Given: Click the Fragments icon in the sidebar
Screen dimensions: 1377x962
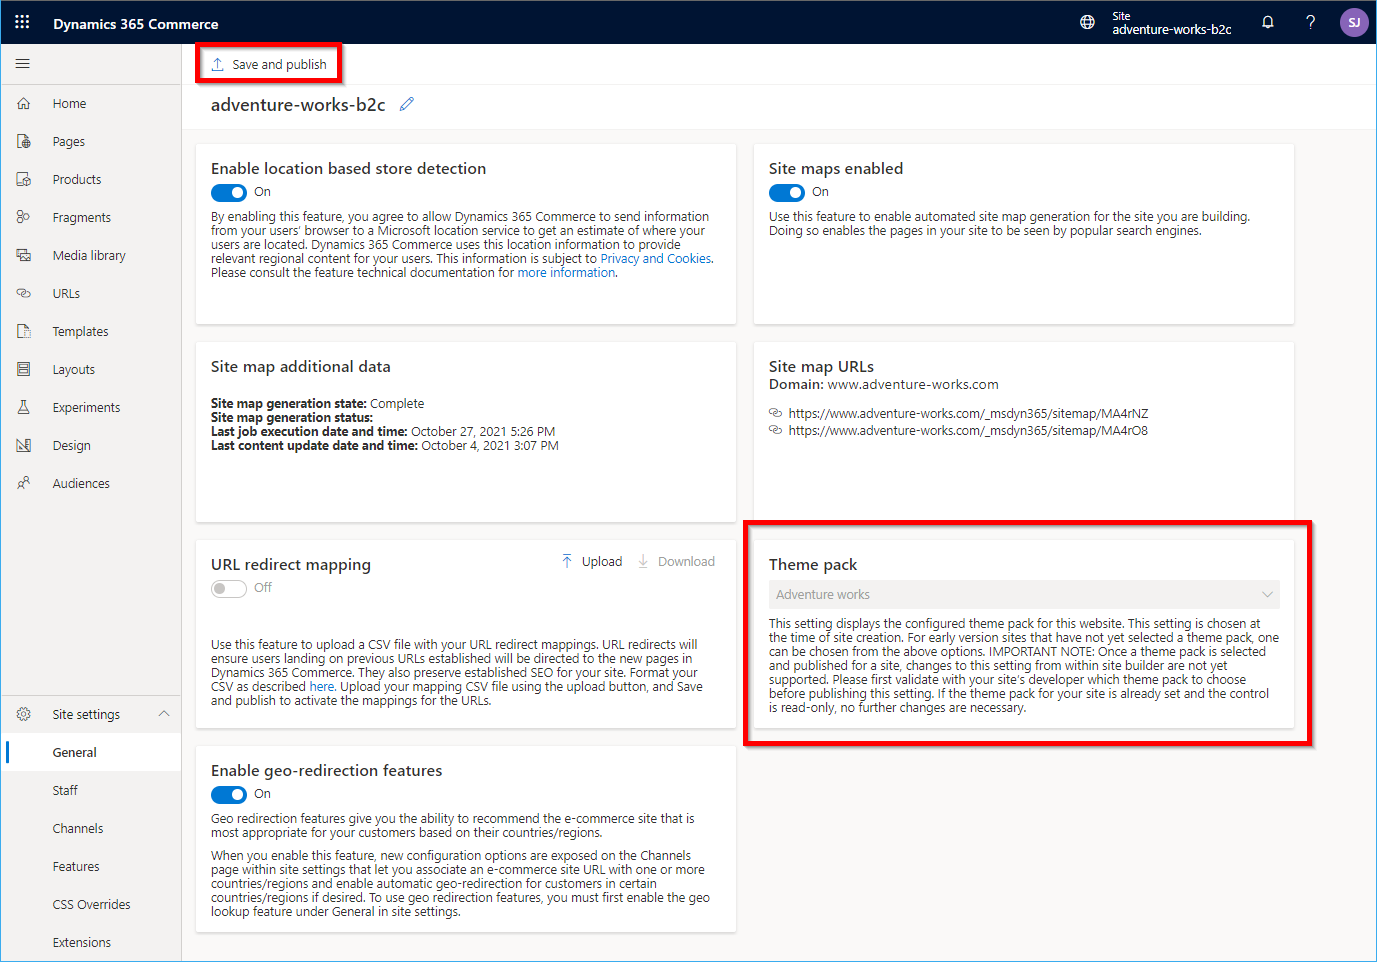Looking at the screenshot, I should click(24, 218).
